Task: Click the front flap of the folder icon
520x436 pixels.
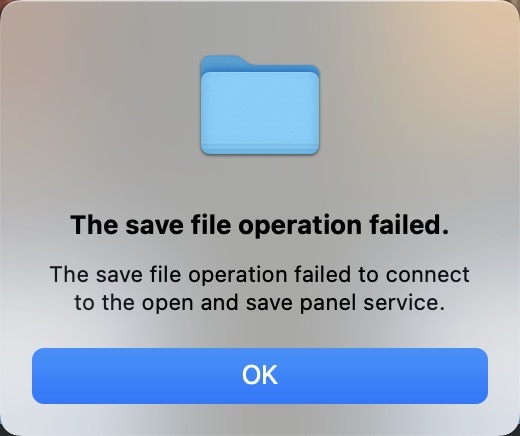Action: click(x=260, y=108)
